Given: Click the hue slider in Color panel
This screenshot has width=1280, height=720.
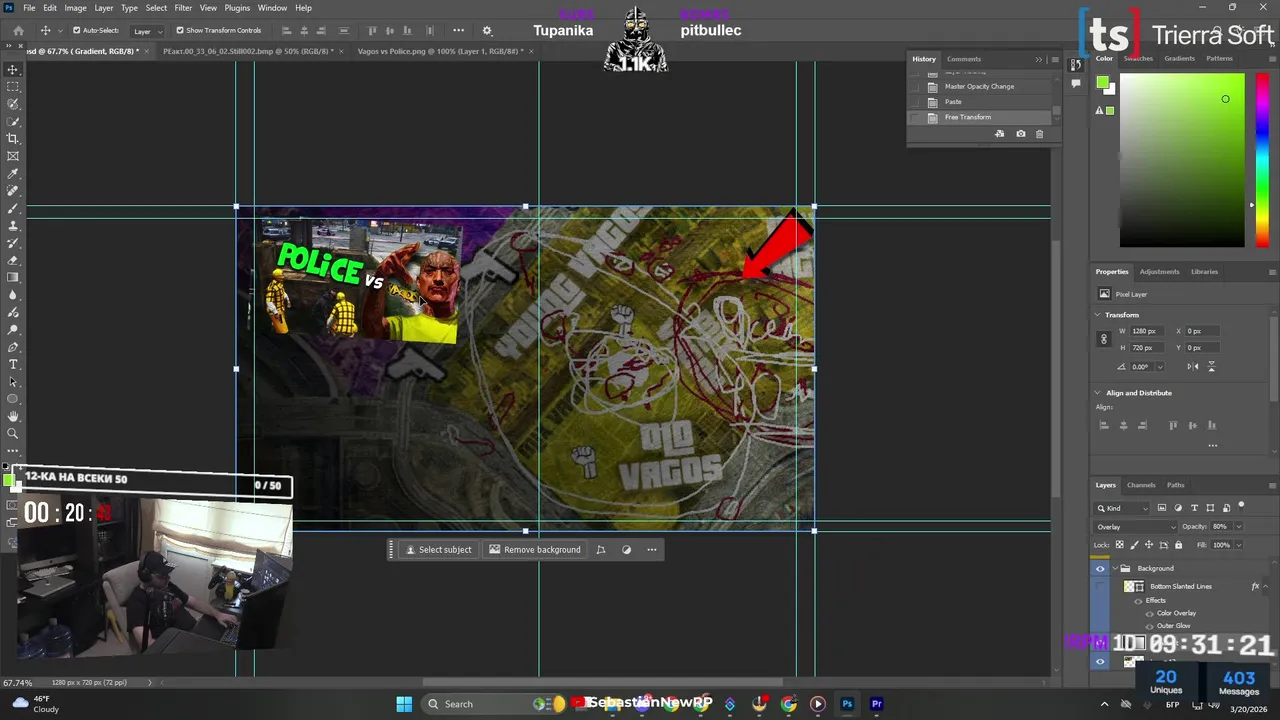Looking at the screenshot, I should pos(1261,160).
